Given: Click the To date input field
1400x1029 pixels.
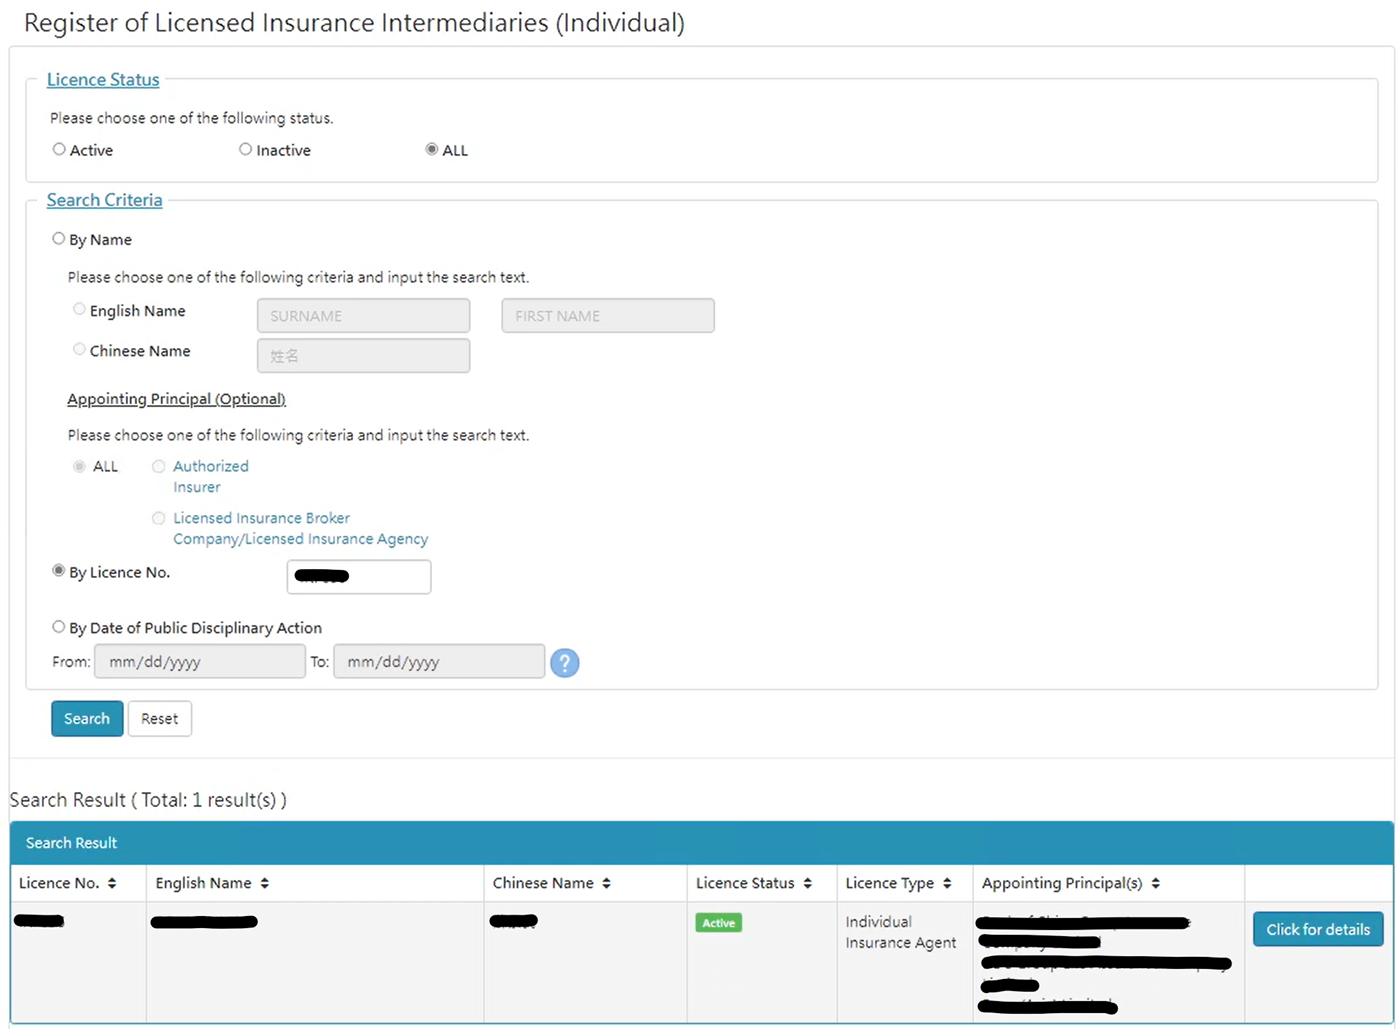Looking at the screenshot, I should pos(439,662).
